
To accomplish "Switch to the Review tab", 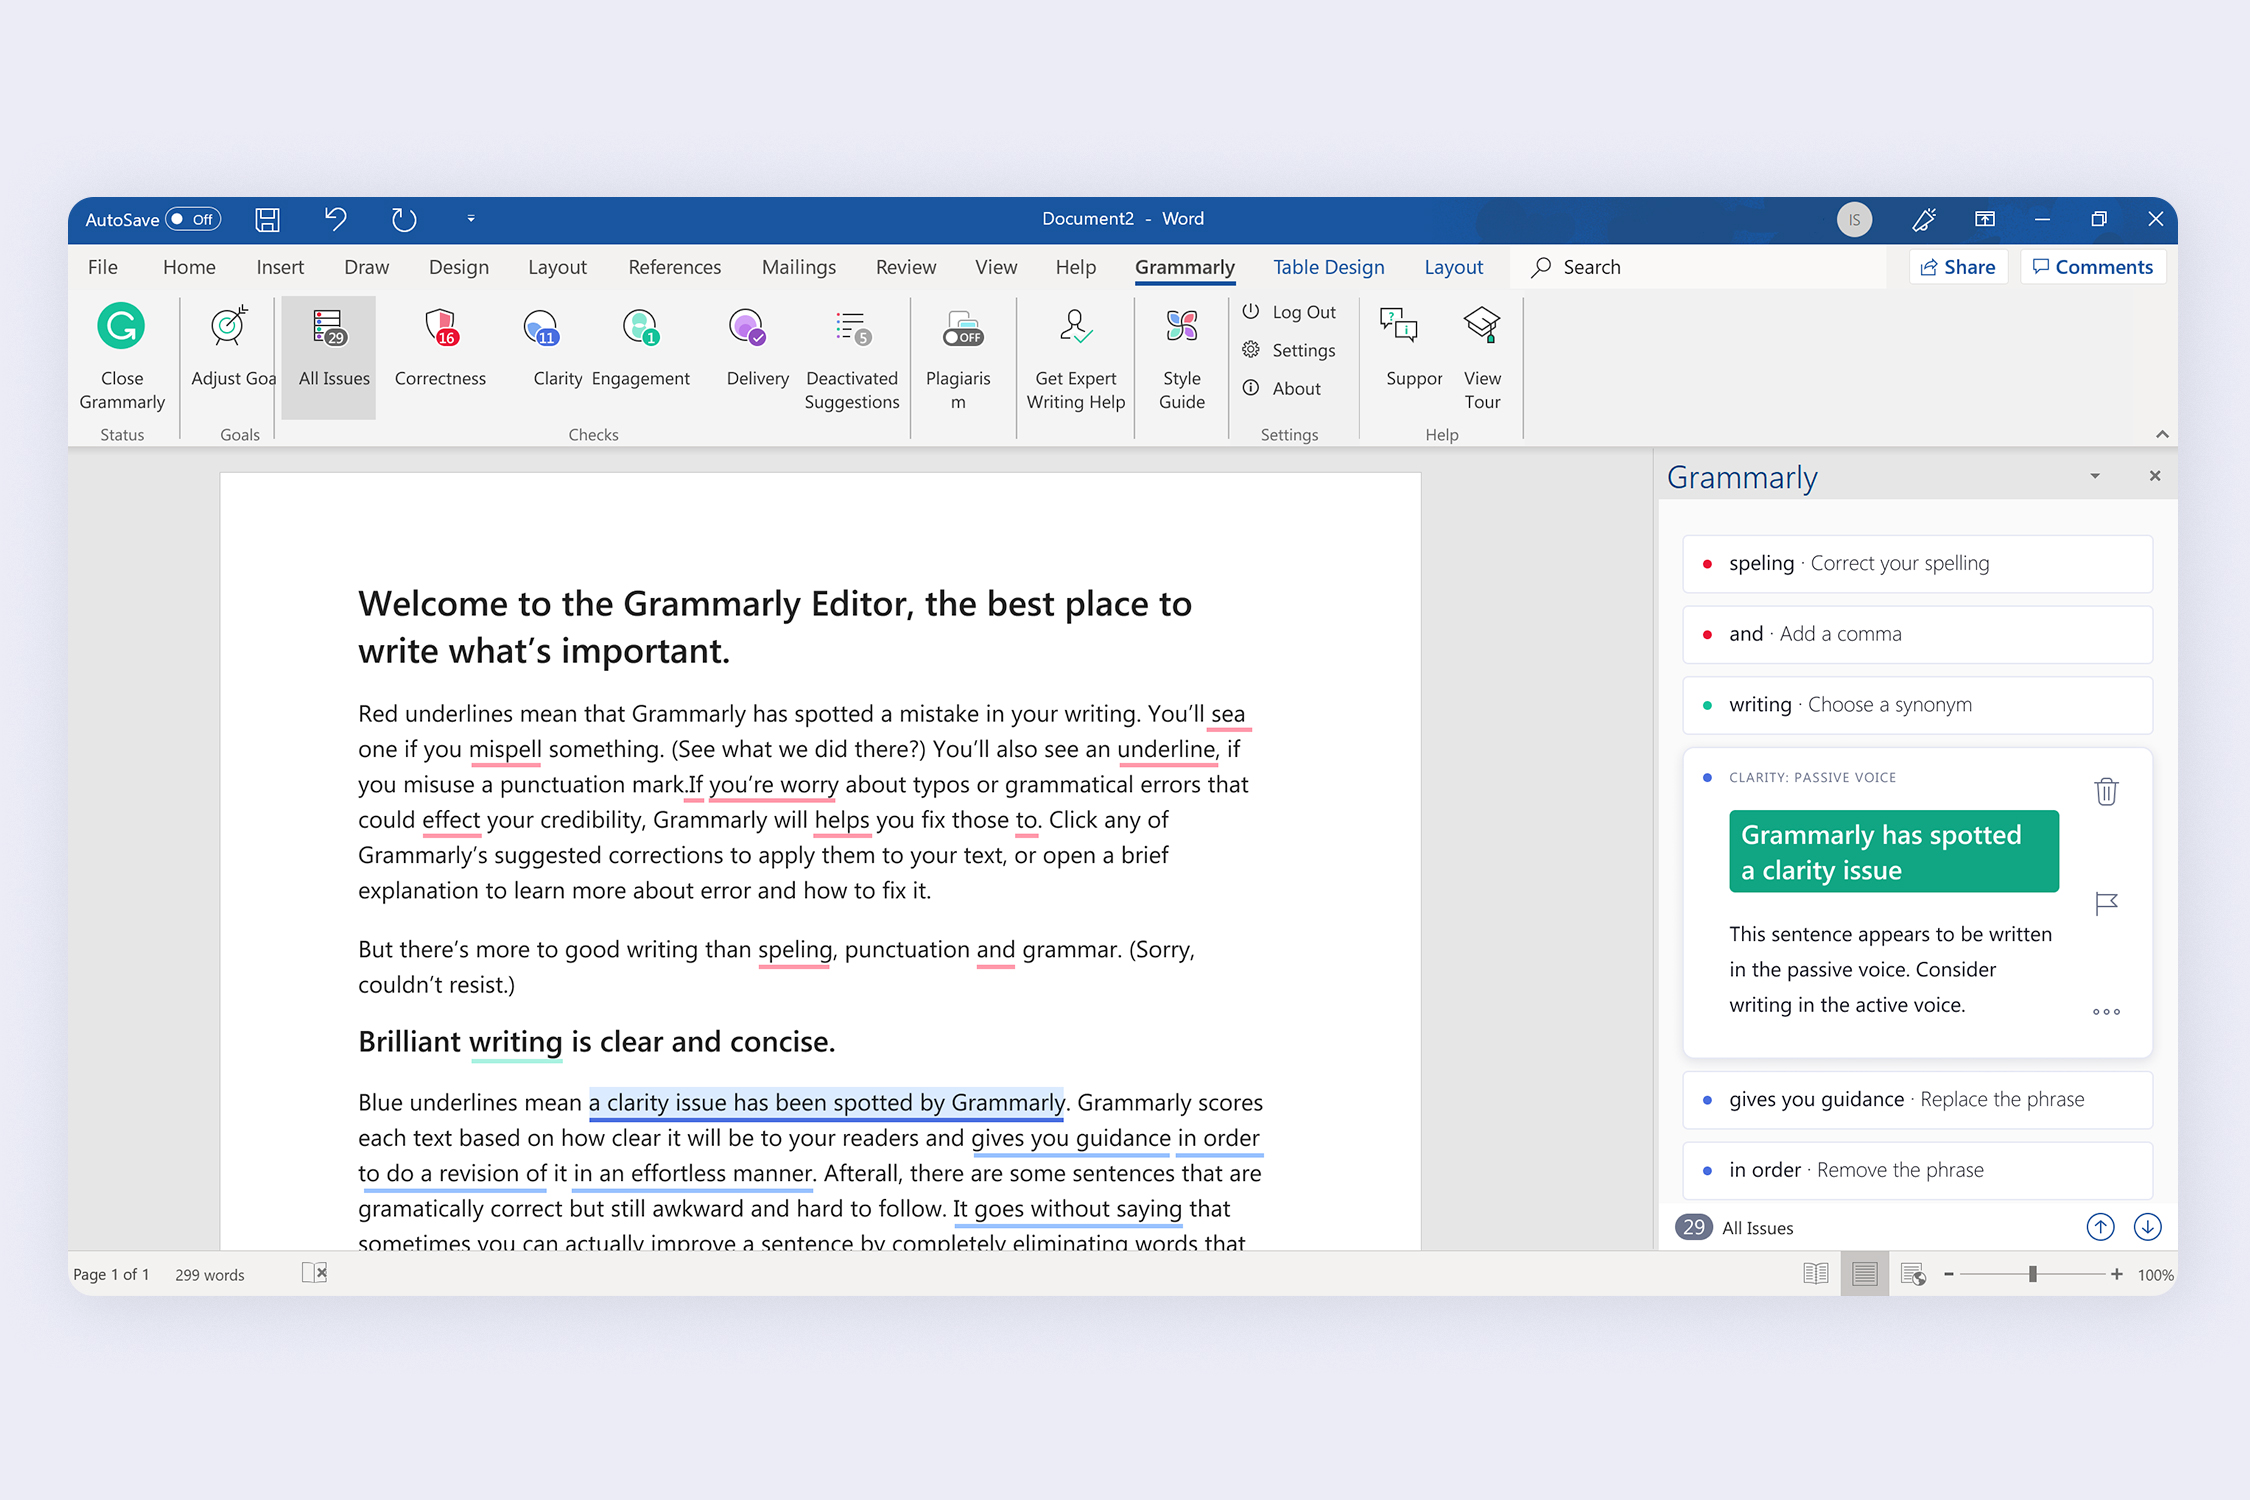I will (x=906, y=267).
